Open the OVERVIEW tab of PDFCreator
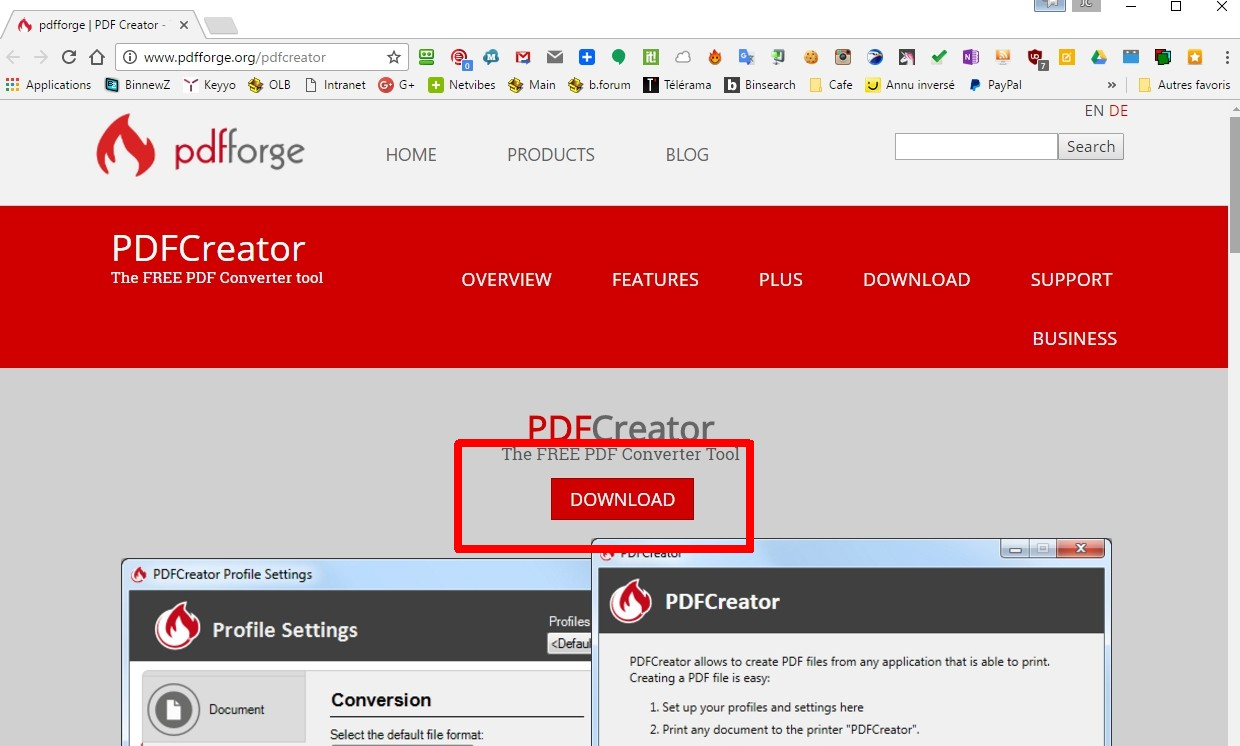This screenshot has height=746, width=1240. (x=506, y=280)
